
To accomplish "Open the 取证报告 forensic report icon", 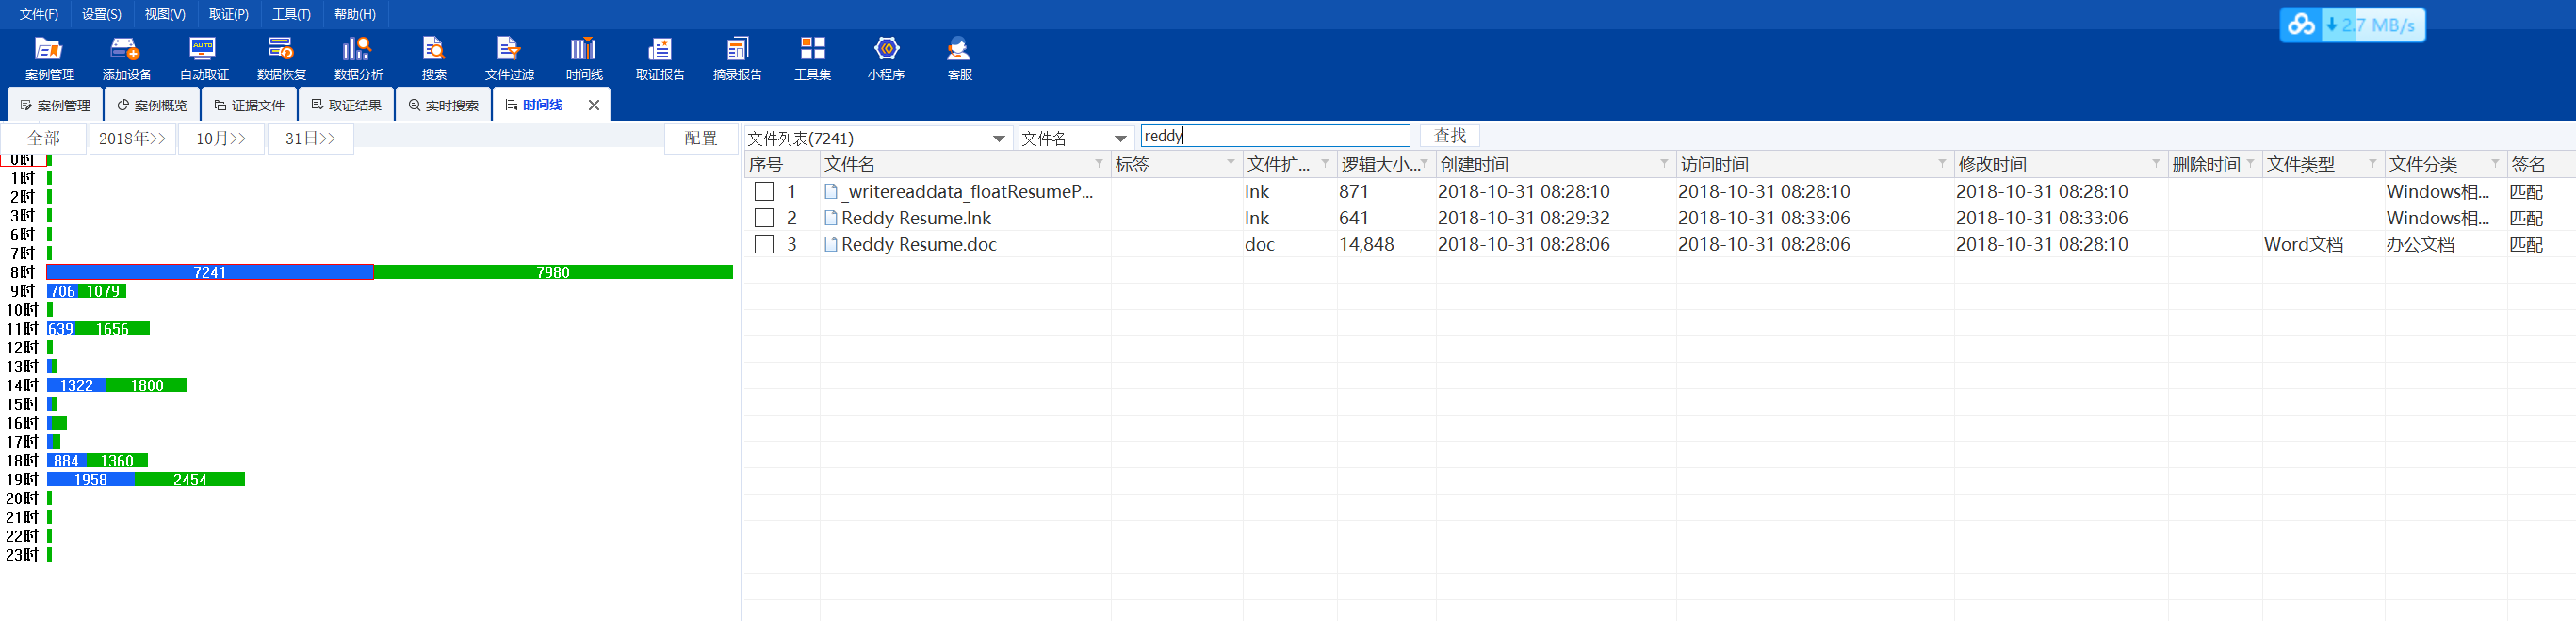I will (660, 58).
